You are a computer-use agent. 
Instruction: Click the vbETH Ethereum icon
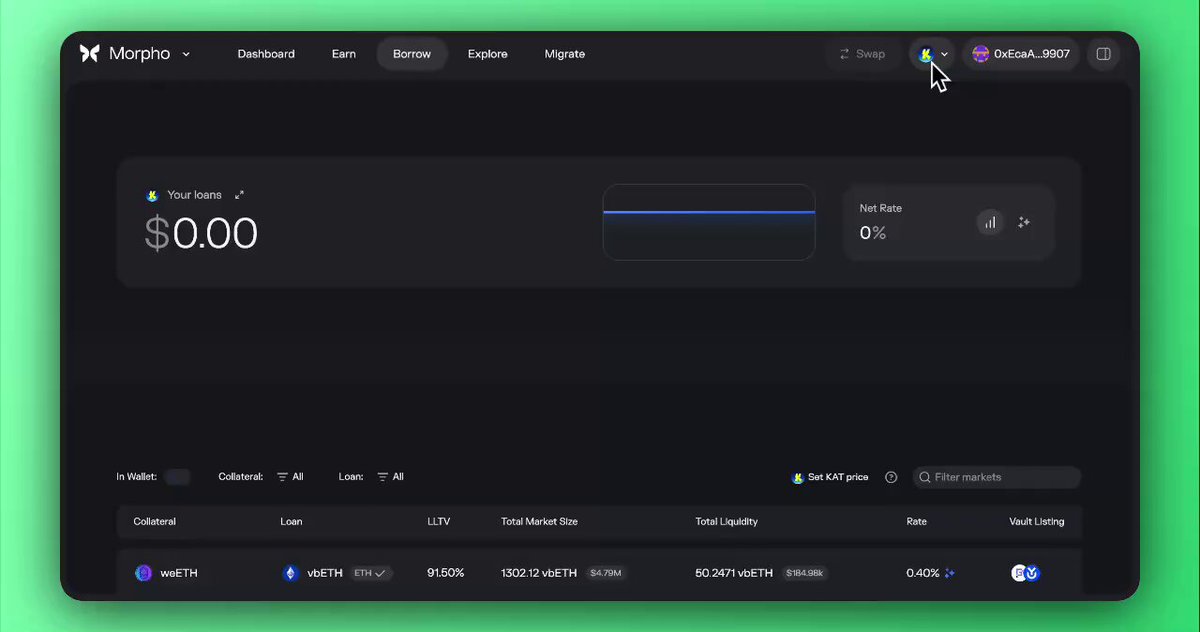click(291, 573)
